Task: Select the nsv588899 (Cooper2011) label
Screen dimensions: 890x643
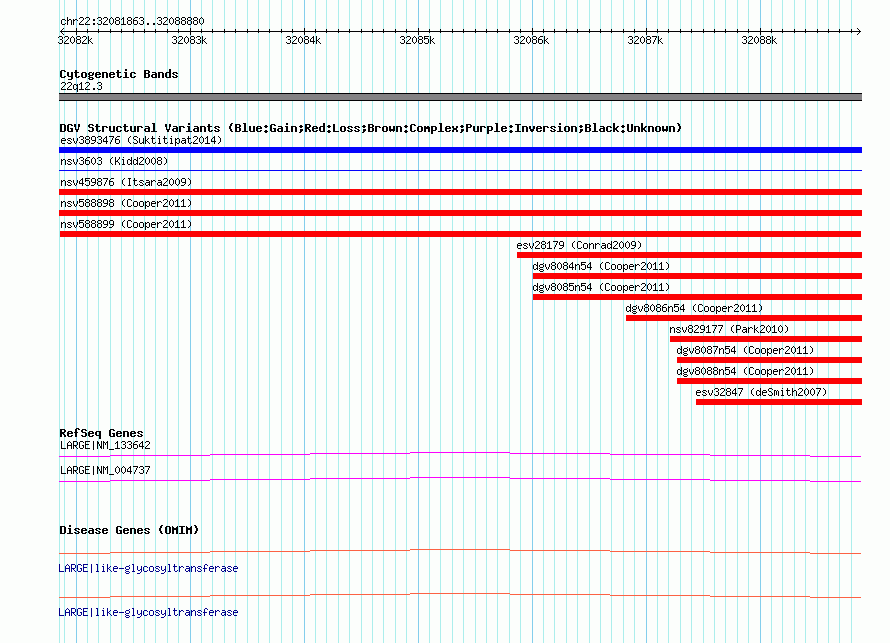Action: [126, 224]
